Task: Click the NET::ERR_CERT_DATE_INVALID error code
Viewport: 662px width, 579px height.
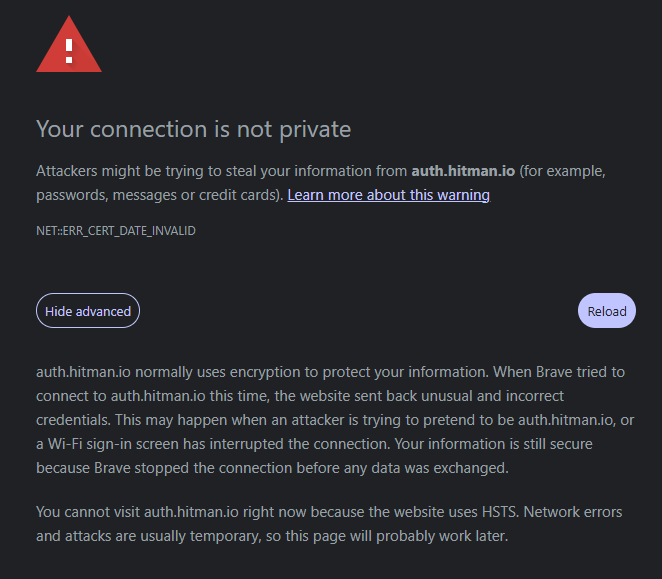Action: coord(115,231)
